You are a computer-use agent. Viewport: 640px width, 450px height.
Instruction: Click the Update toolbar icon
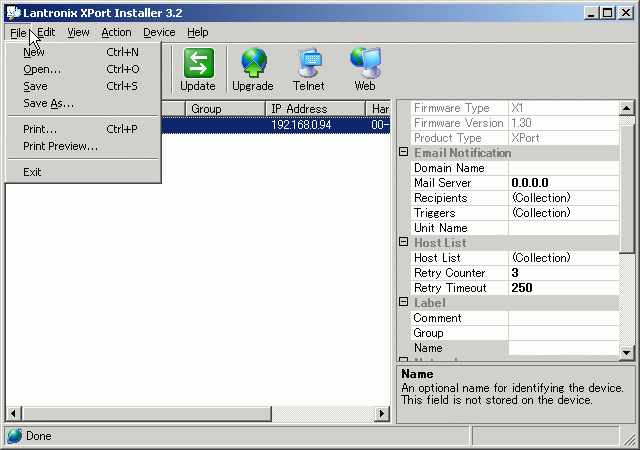tap(198, 63)
